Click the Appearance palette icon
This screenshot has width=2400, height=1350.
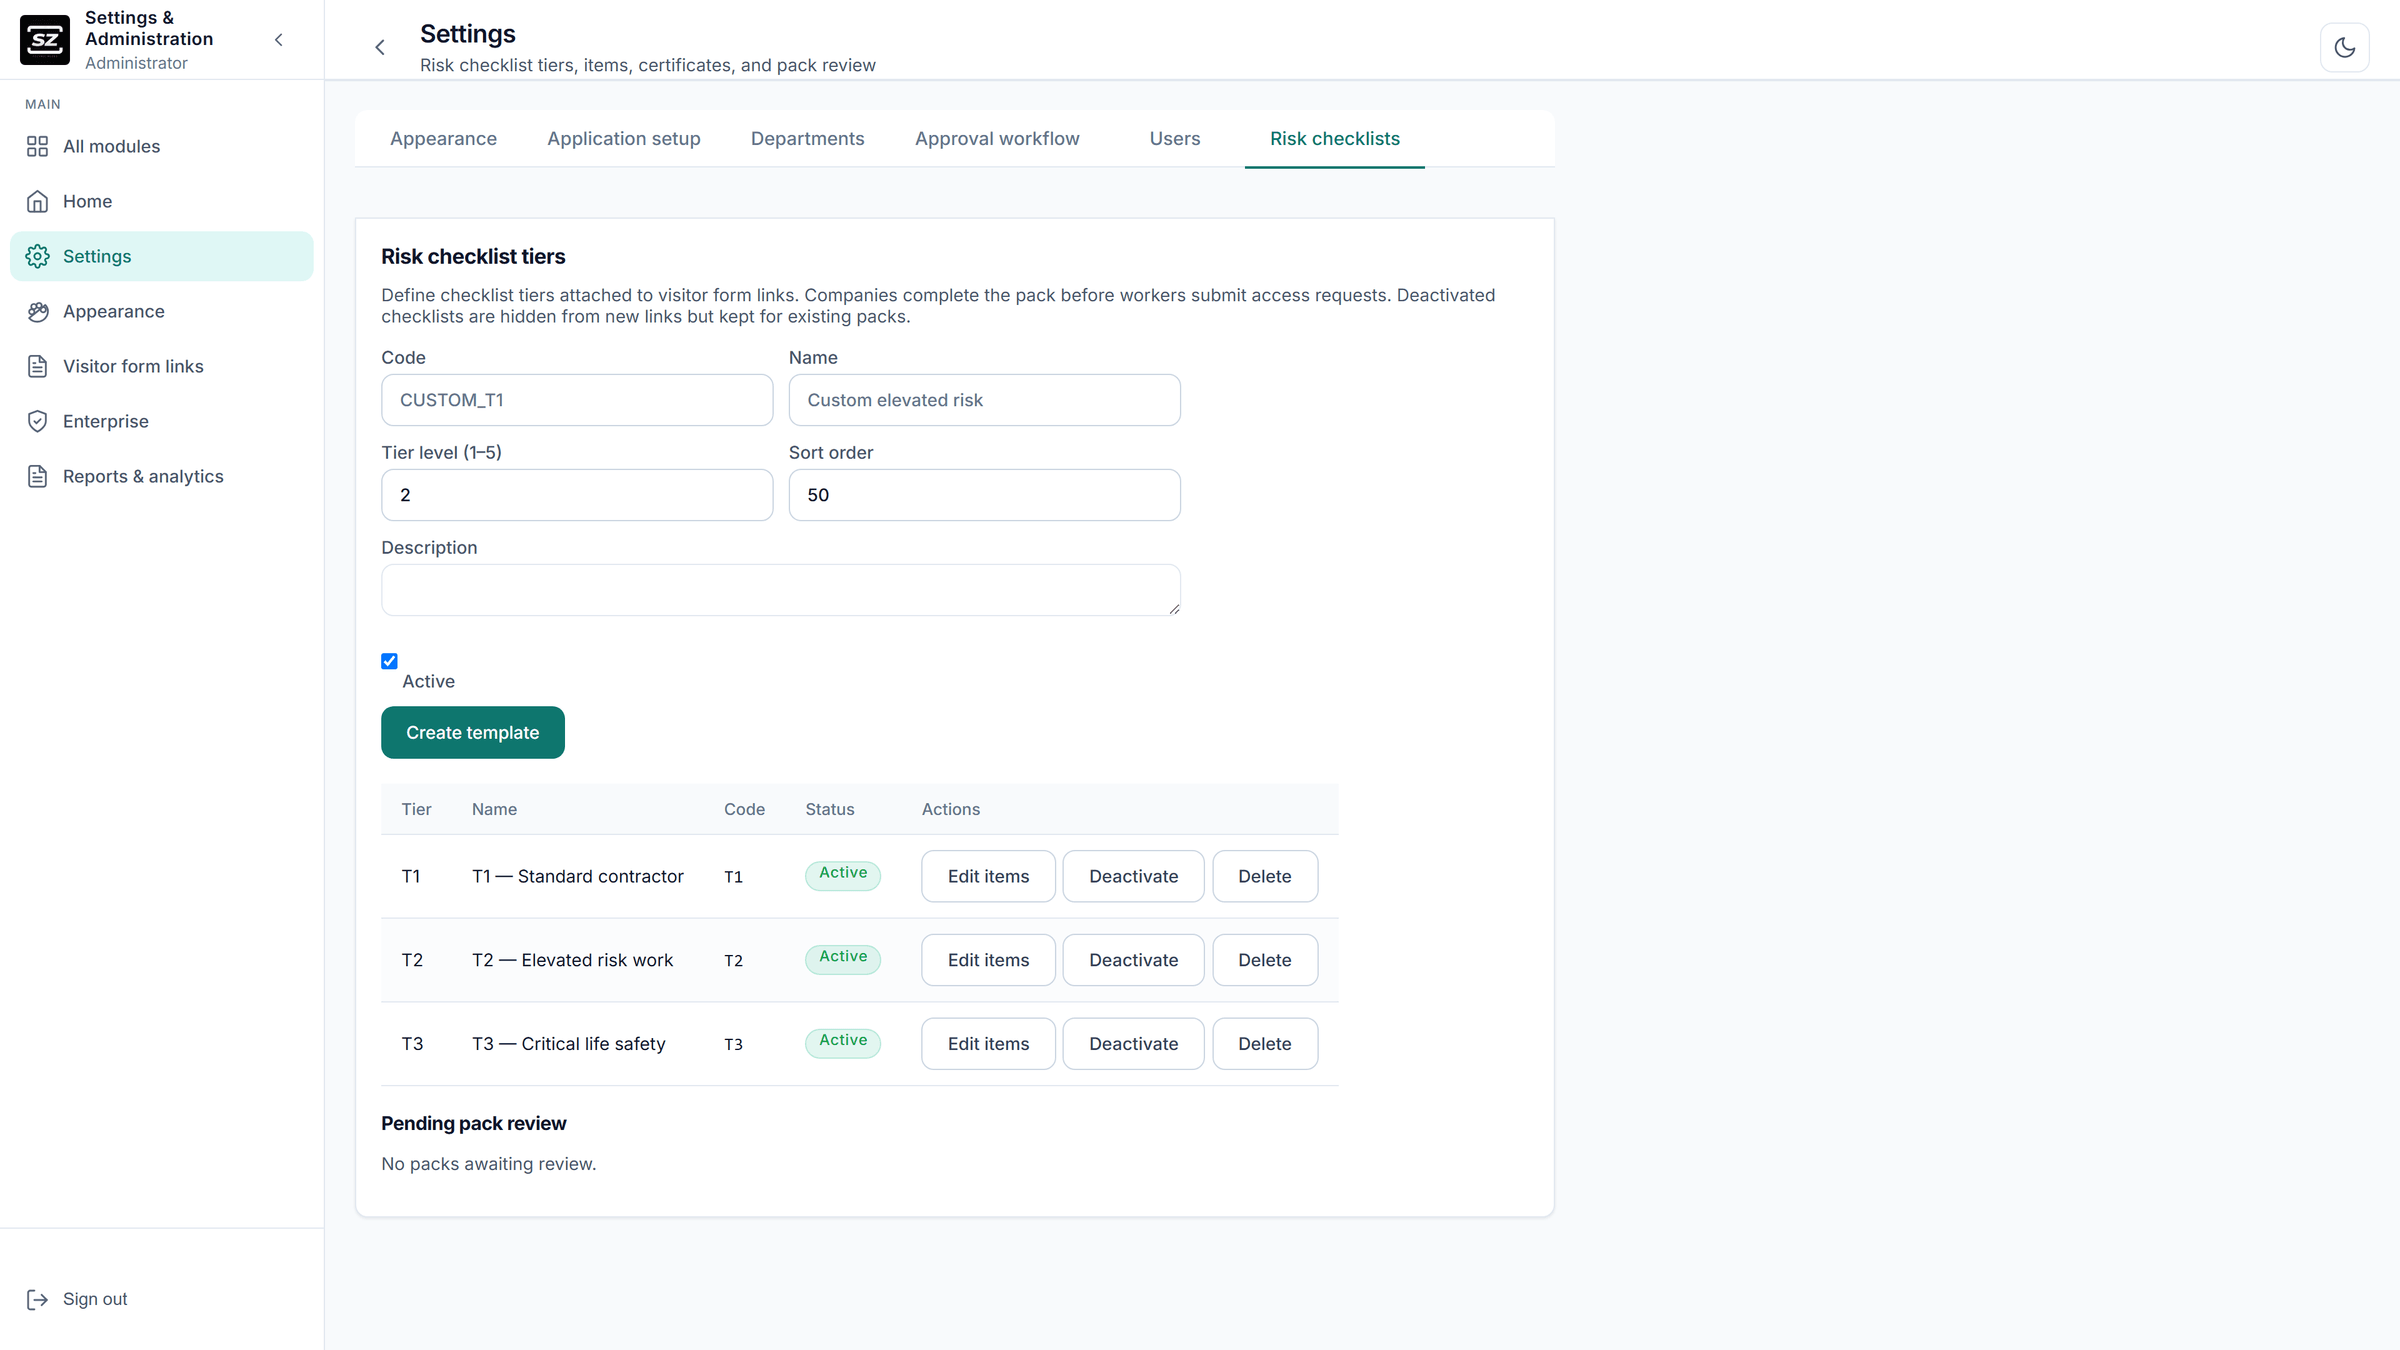tap(37, 311)
